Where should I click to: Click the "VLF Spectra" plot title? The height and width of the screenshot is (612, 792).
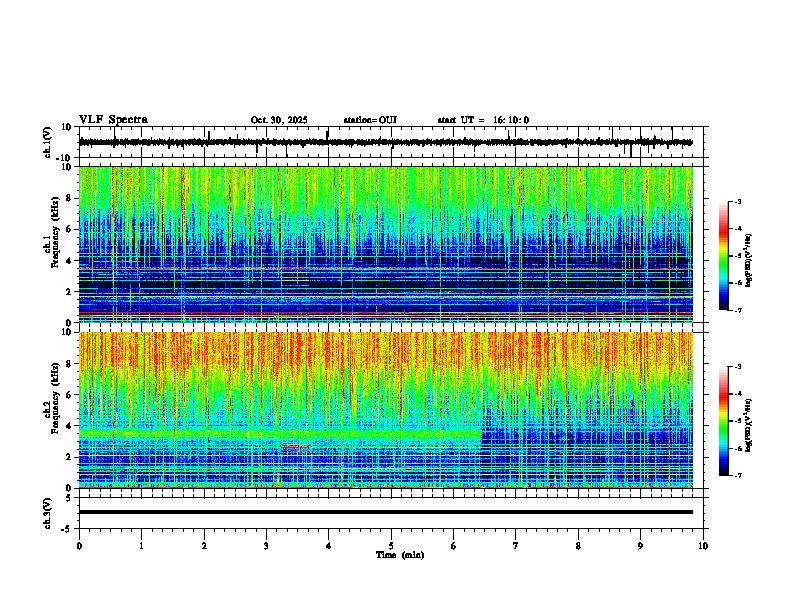(113, 120)
